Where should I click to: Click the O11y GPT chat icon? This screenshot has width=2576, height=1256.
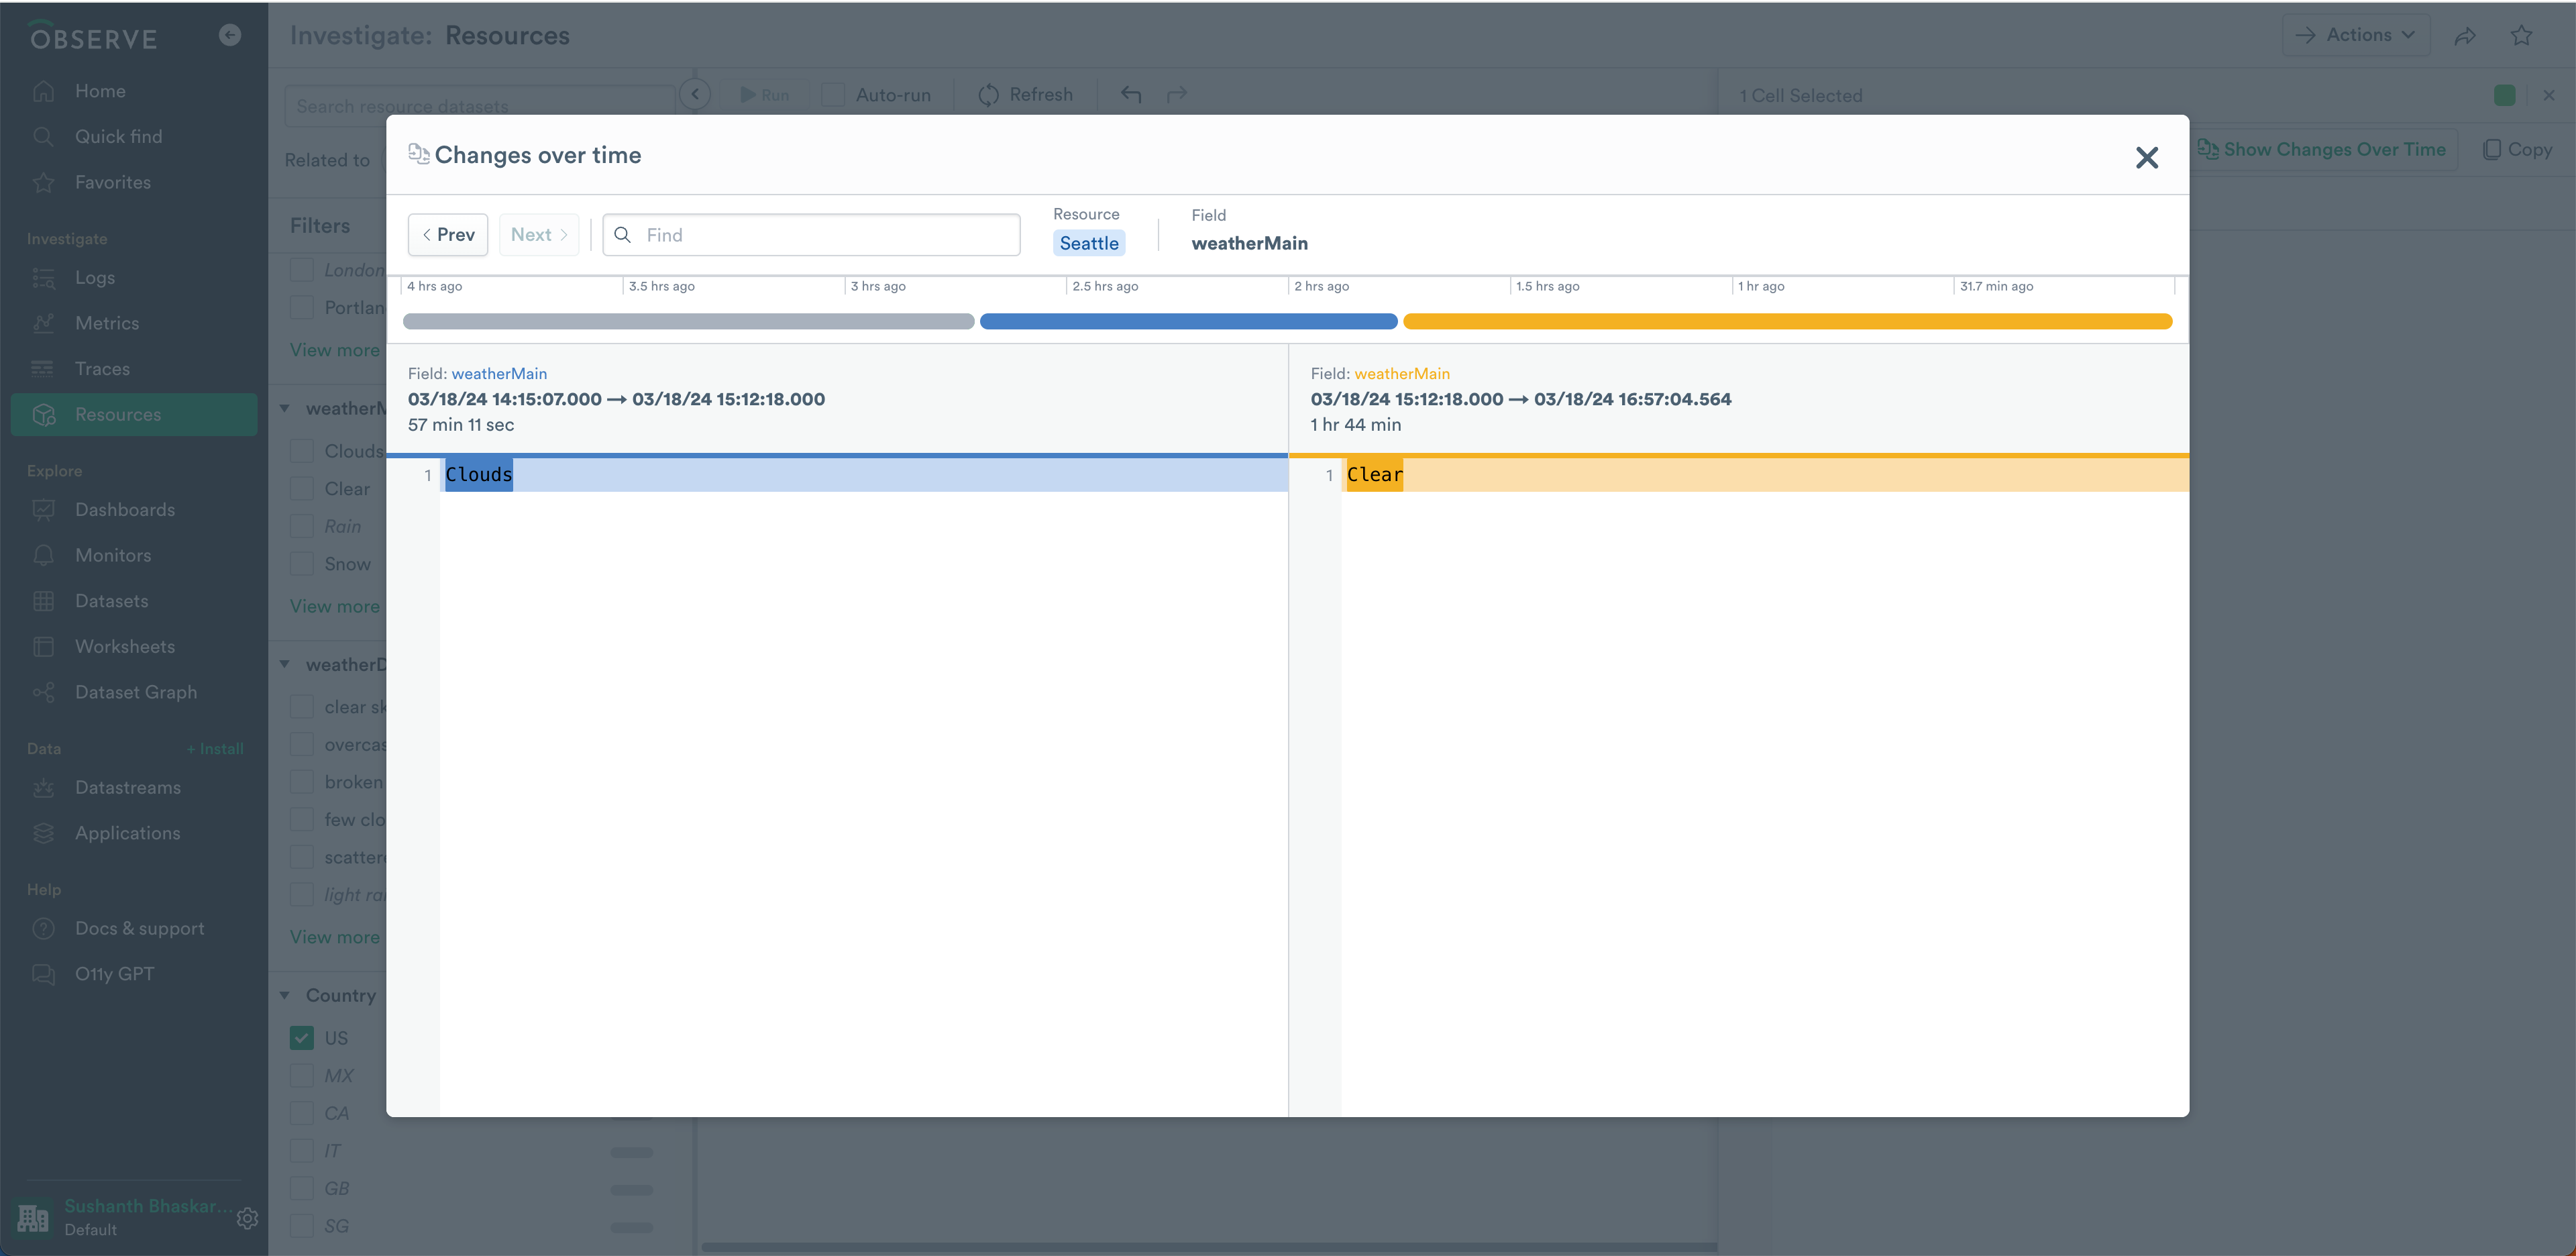tap(43, 974)
